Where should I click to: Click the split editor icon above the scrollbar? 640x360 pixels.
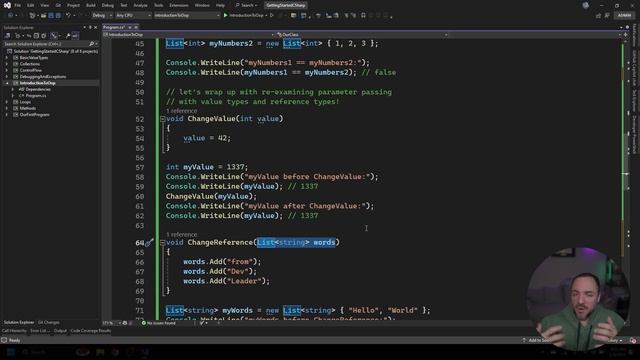(625, 35)
